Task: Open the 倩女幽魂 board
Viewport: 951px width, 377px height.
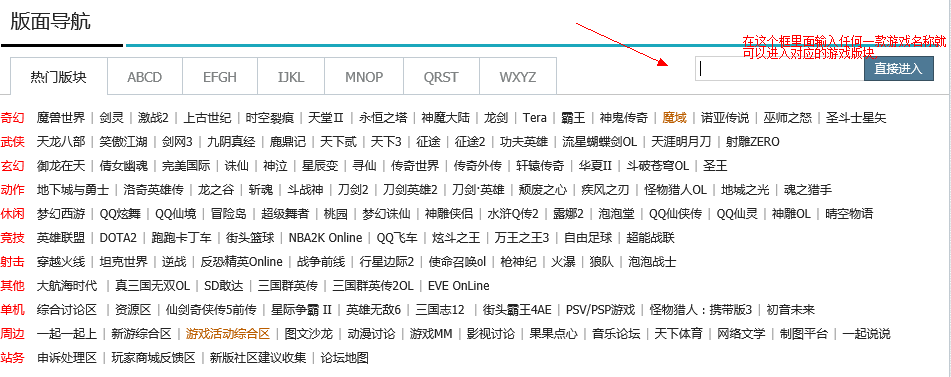Action: pyautogui.click(x=124, y=165)
